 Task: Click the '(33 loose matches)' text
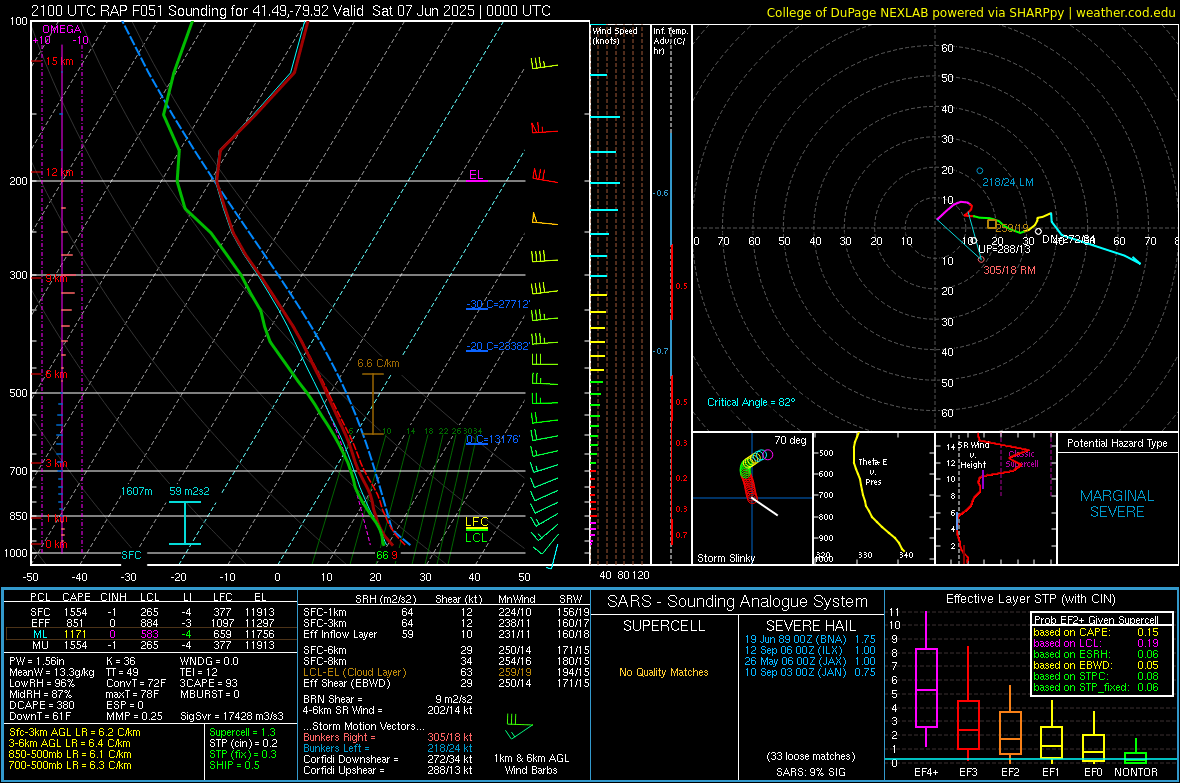[x=810, y=756]
